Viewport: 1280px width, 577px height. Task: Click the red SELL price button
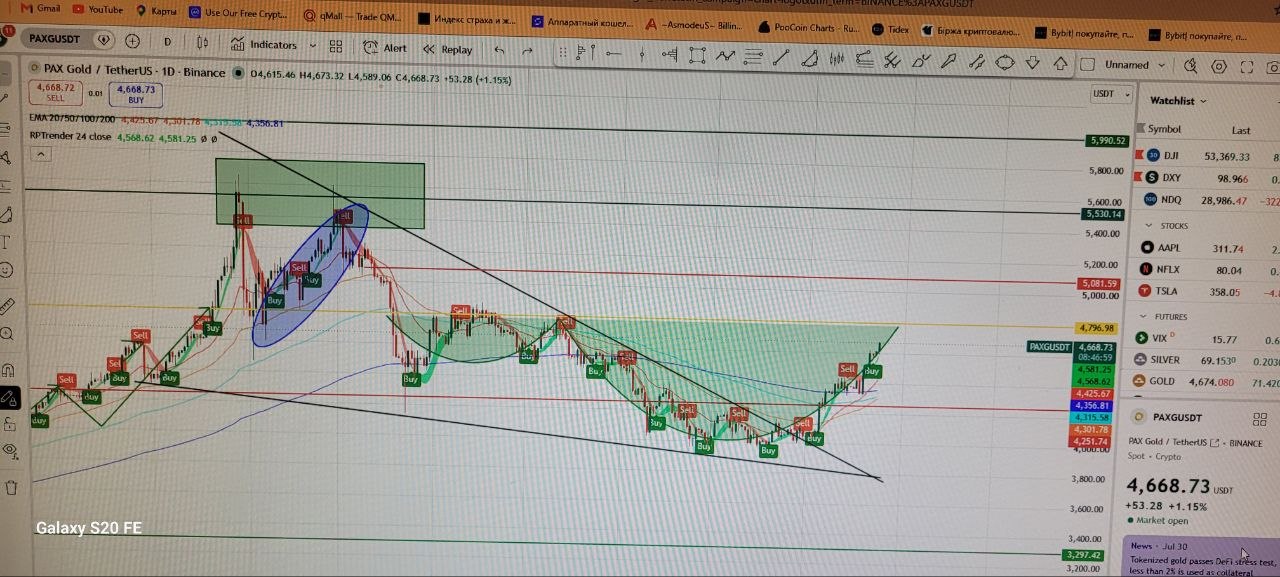click(55, 93)
